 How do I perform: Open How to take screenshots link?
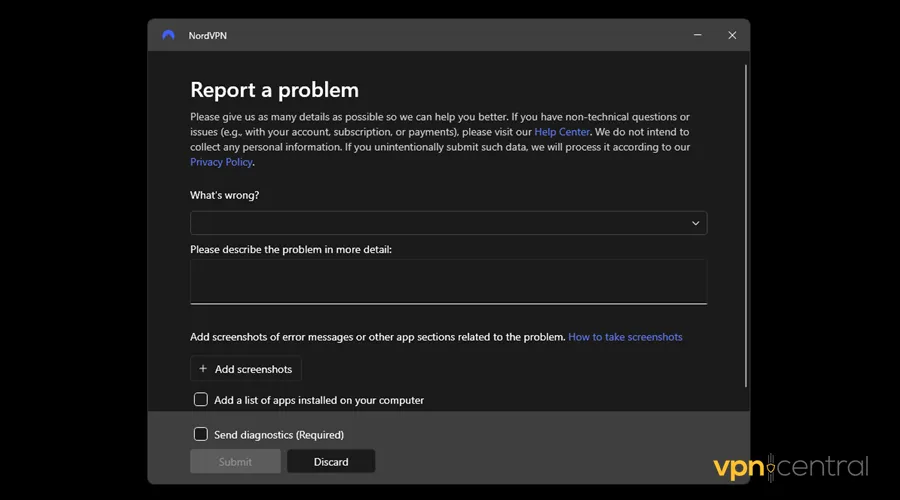point(625,337)
